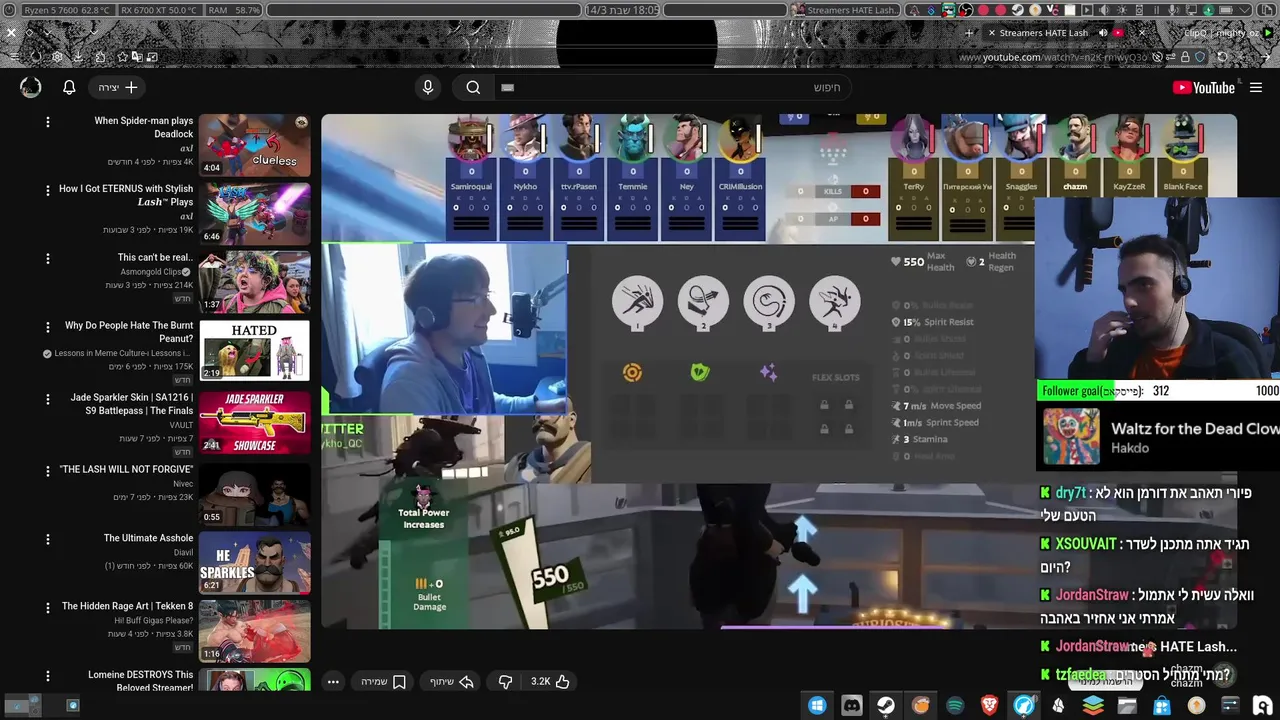Open the HATED Burnt Peanut thumbnail
The width and height of the screenshot is (1280, 720).
tap(254, 350)
